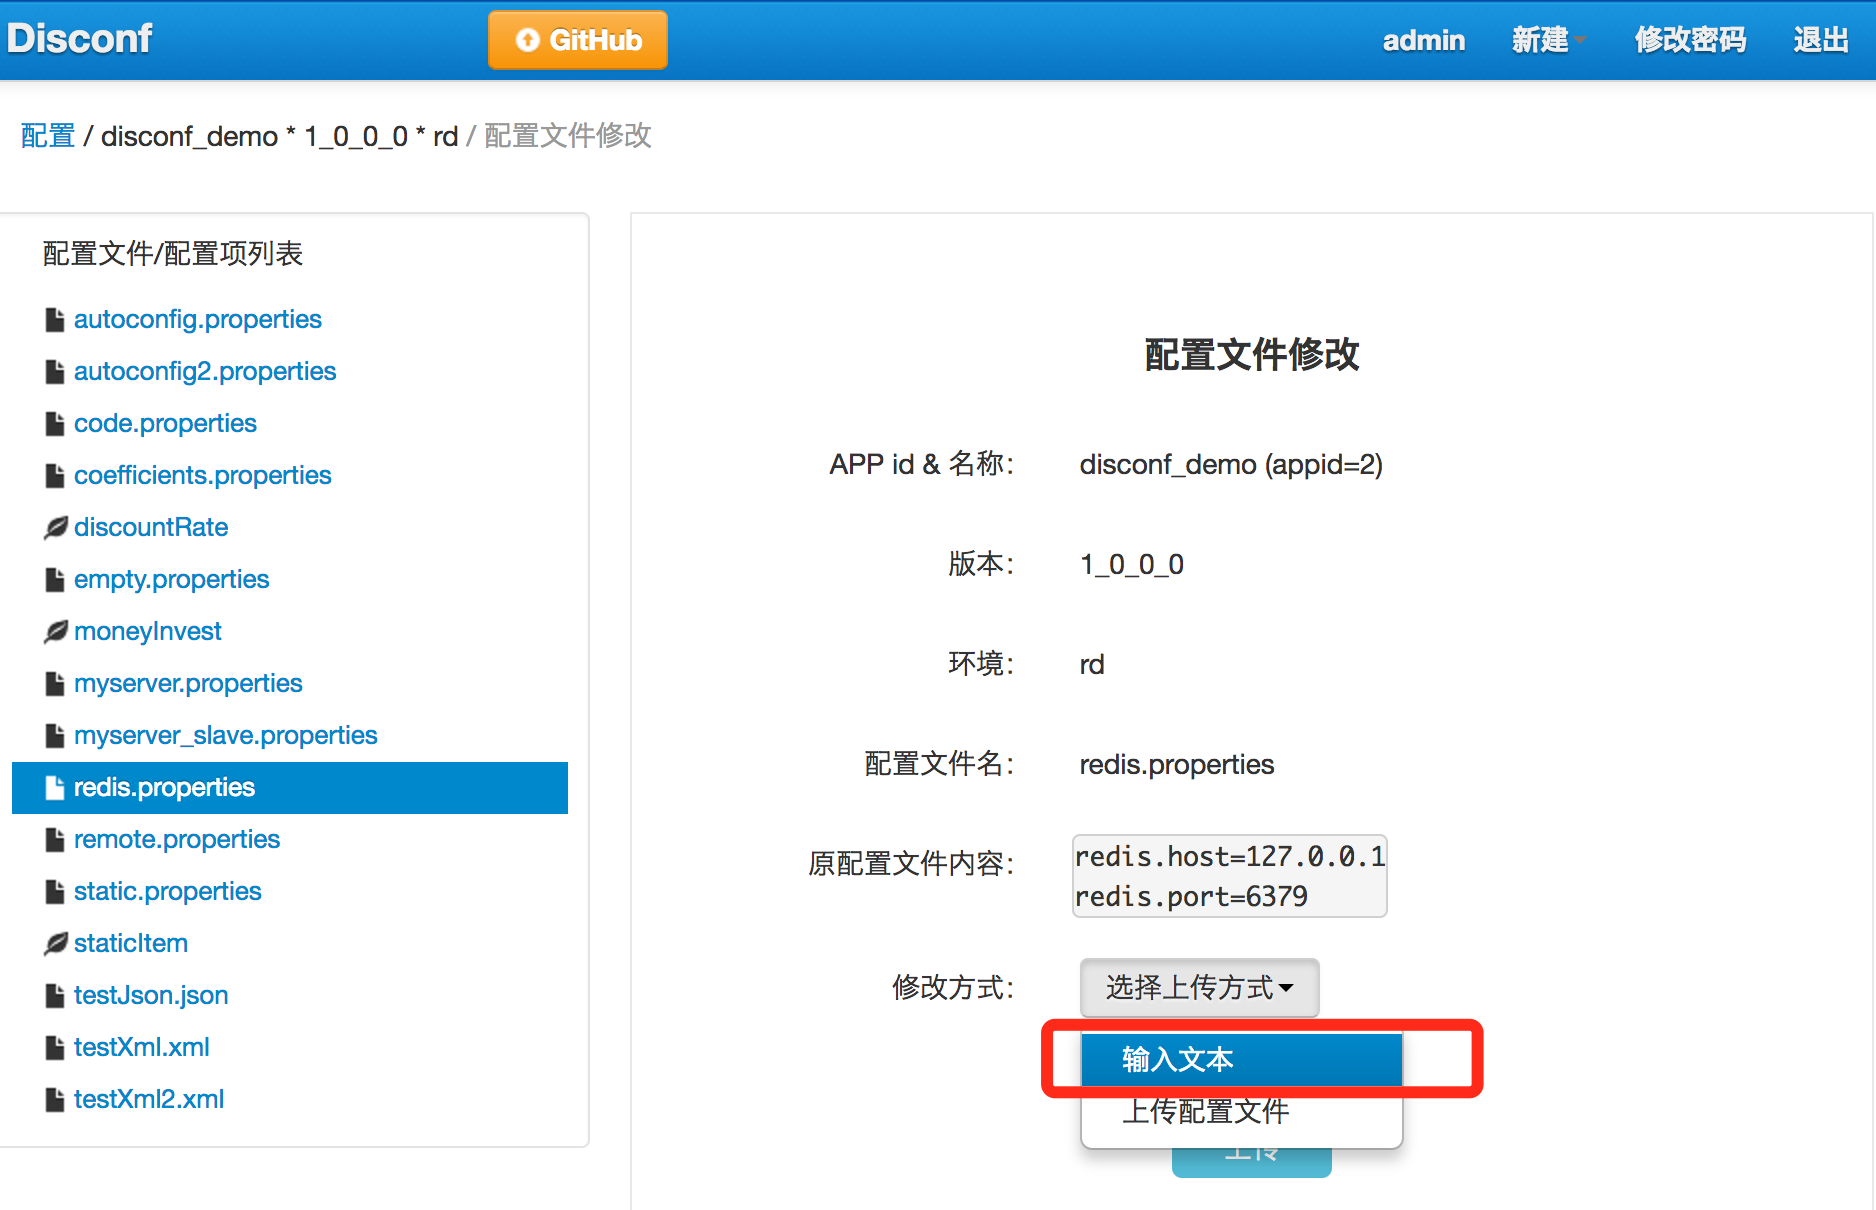Click the version value 1_0_0_0
This screenshot has width=1876, height=1210.
[x=1132, y=565]
